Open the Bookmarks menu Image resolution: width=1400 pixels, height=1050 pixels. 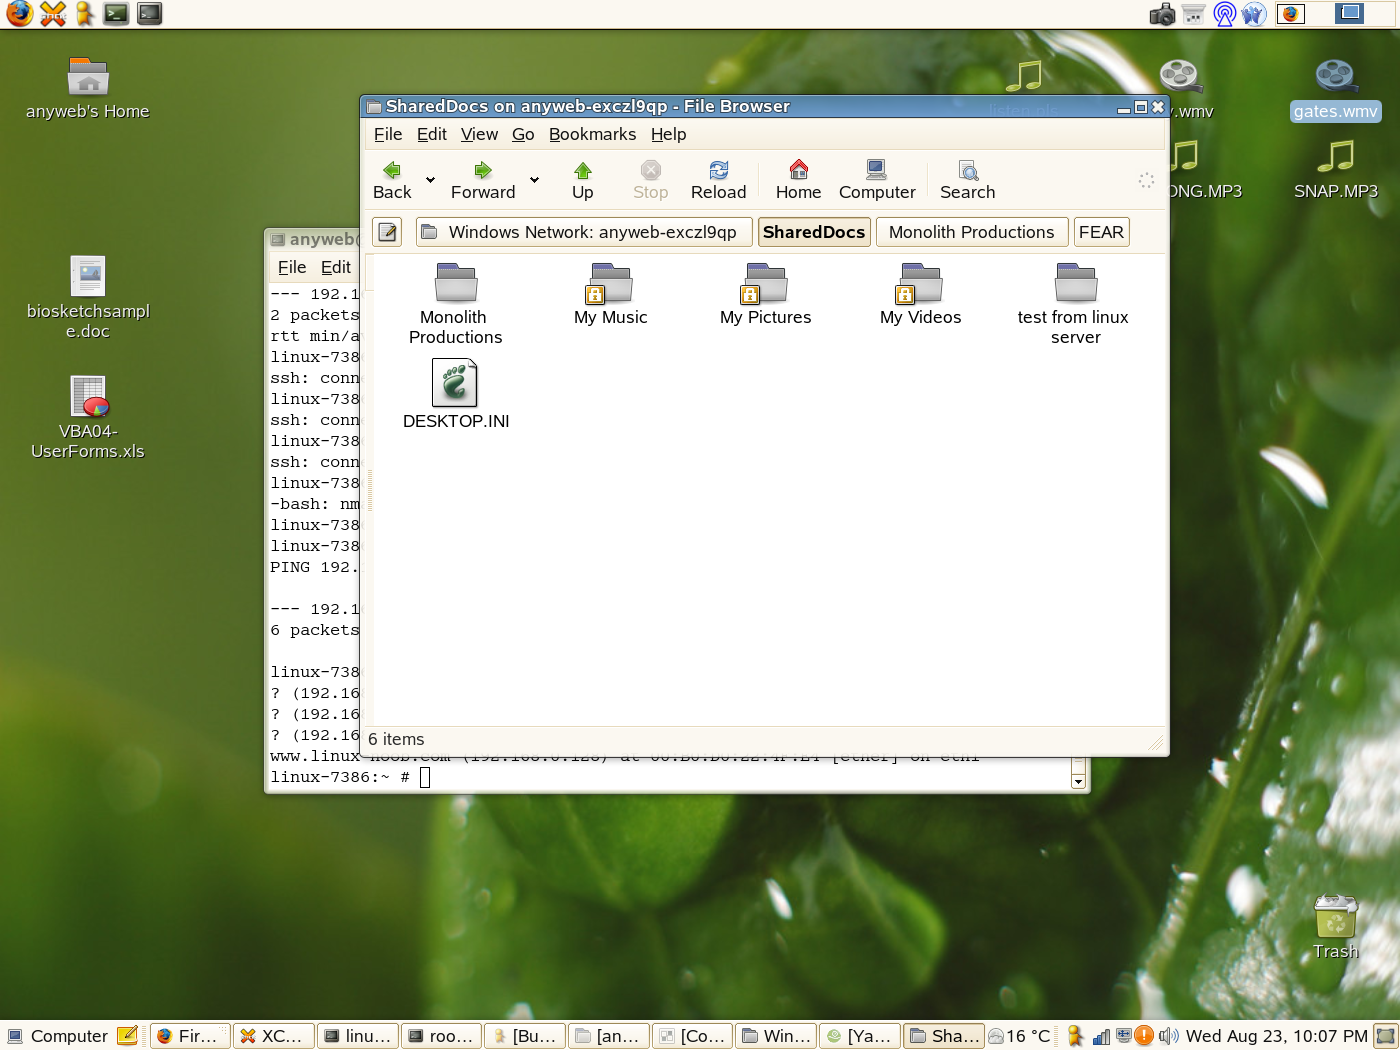[592, 134]
